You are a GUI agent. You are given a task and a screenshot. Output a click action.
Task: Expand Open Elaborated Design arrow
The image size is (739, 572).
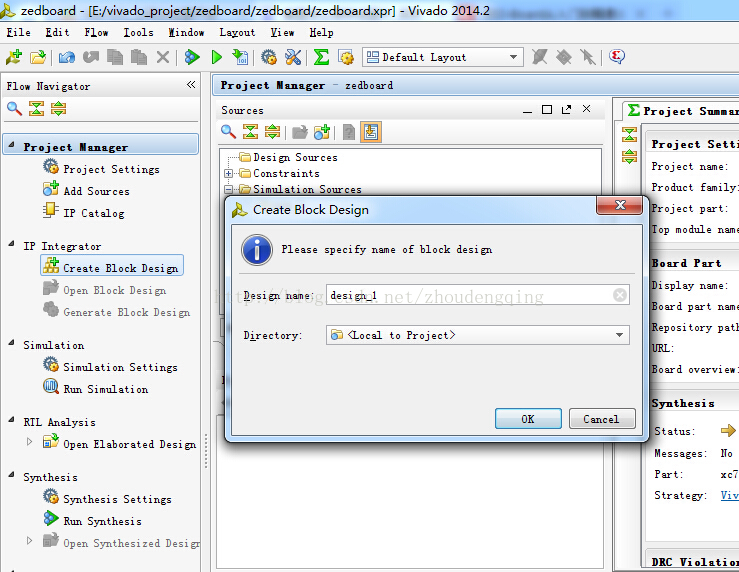pyautogui.click(x=29, y=441)
